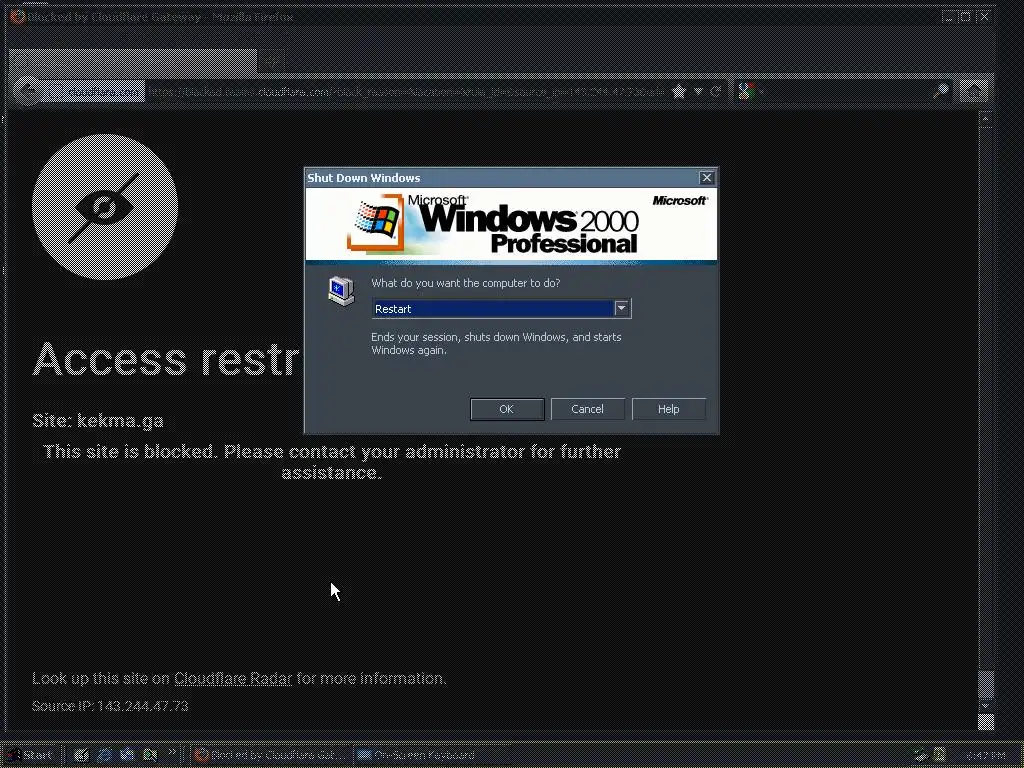The image size is (1024, 768).
Task: Click page scrollbar up arrow
Action: [x=986, y=119]
